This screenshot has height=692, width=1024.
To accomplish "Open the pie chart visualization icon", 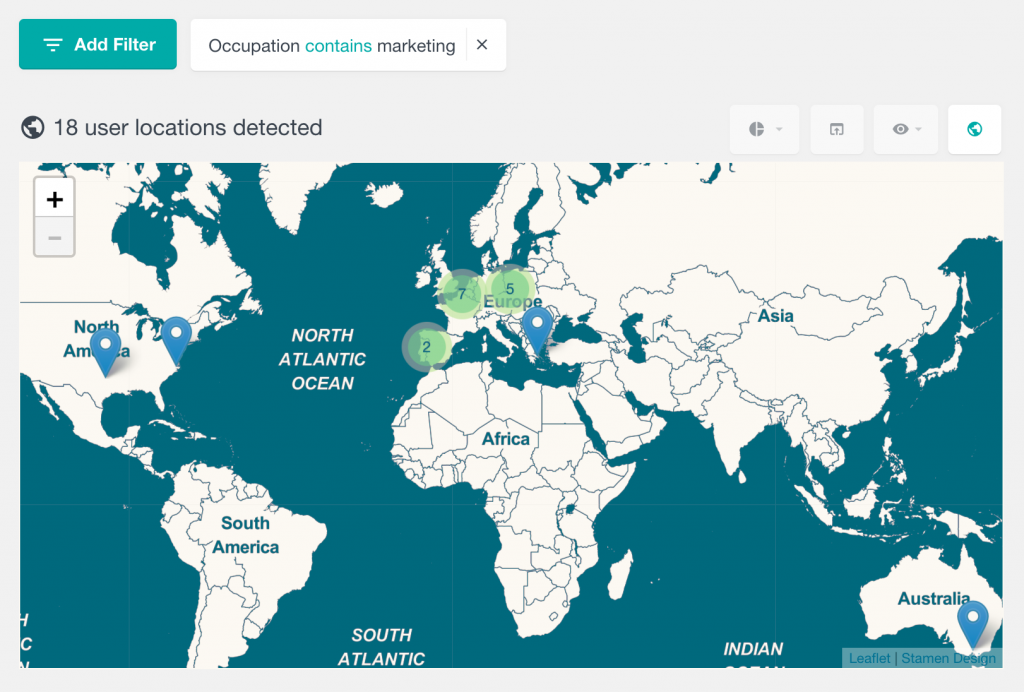I will click(x=758, y=128).
